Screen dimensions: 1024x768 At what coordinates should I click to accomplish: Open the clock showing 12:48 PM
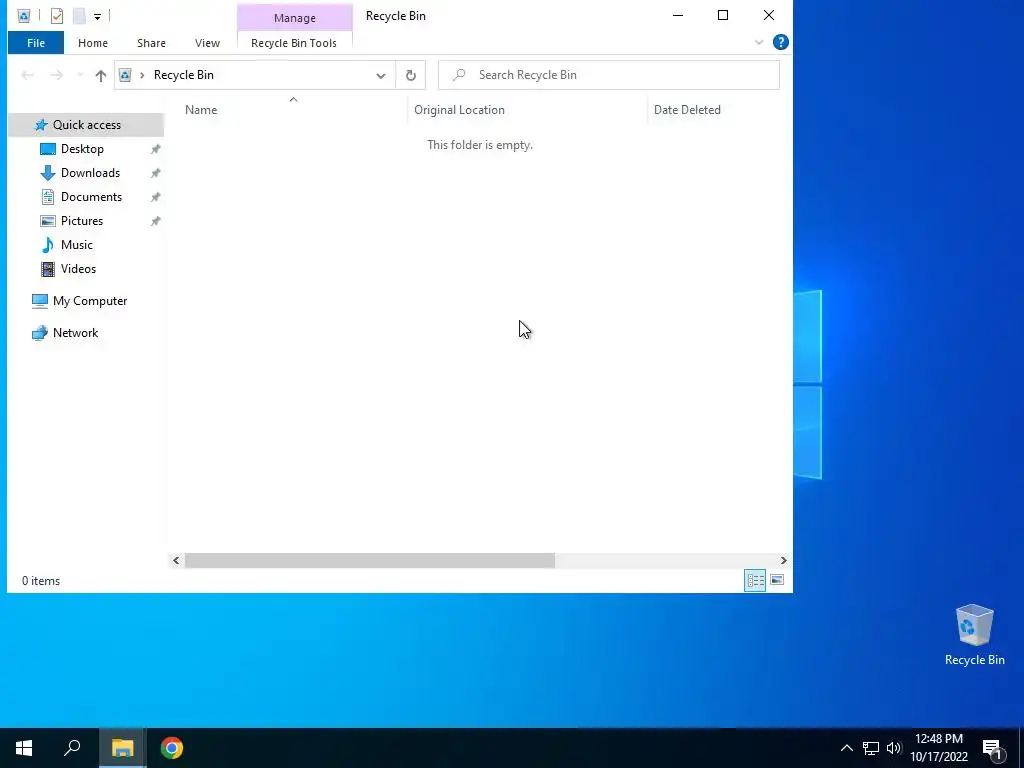[939, 748]
